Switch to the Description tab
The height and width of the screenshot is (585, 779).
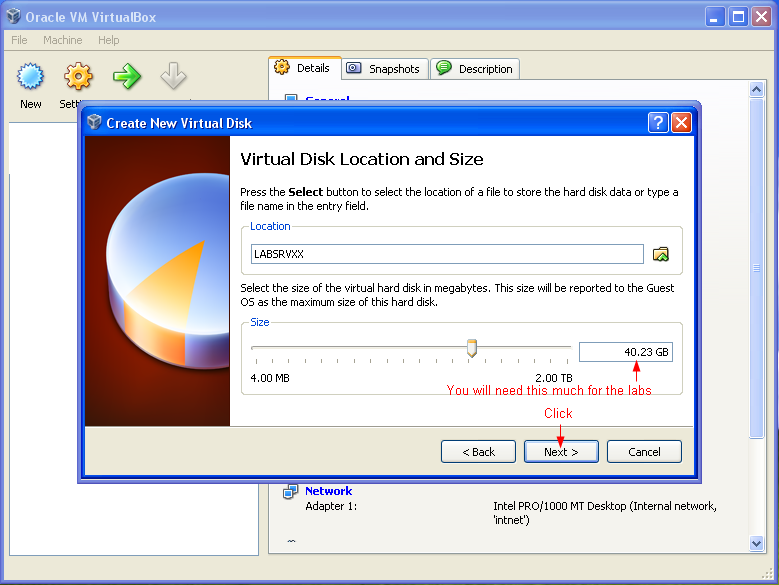pos(475,69)
